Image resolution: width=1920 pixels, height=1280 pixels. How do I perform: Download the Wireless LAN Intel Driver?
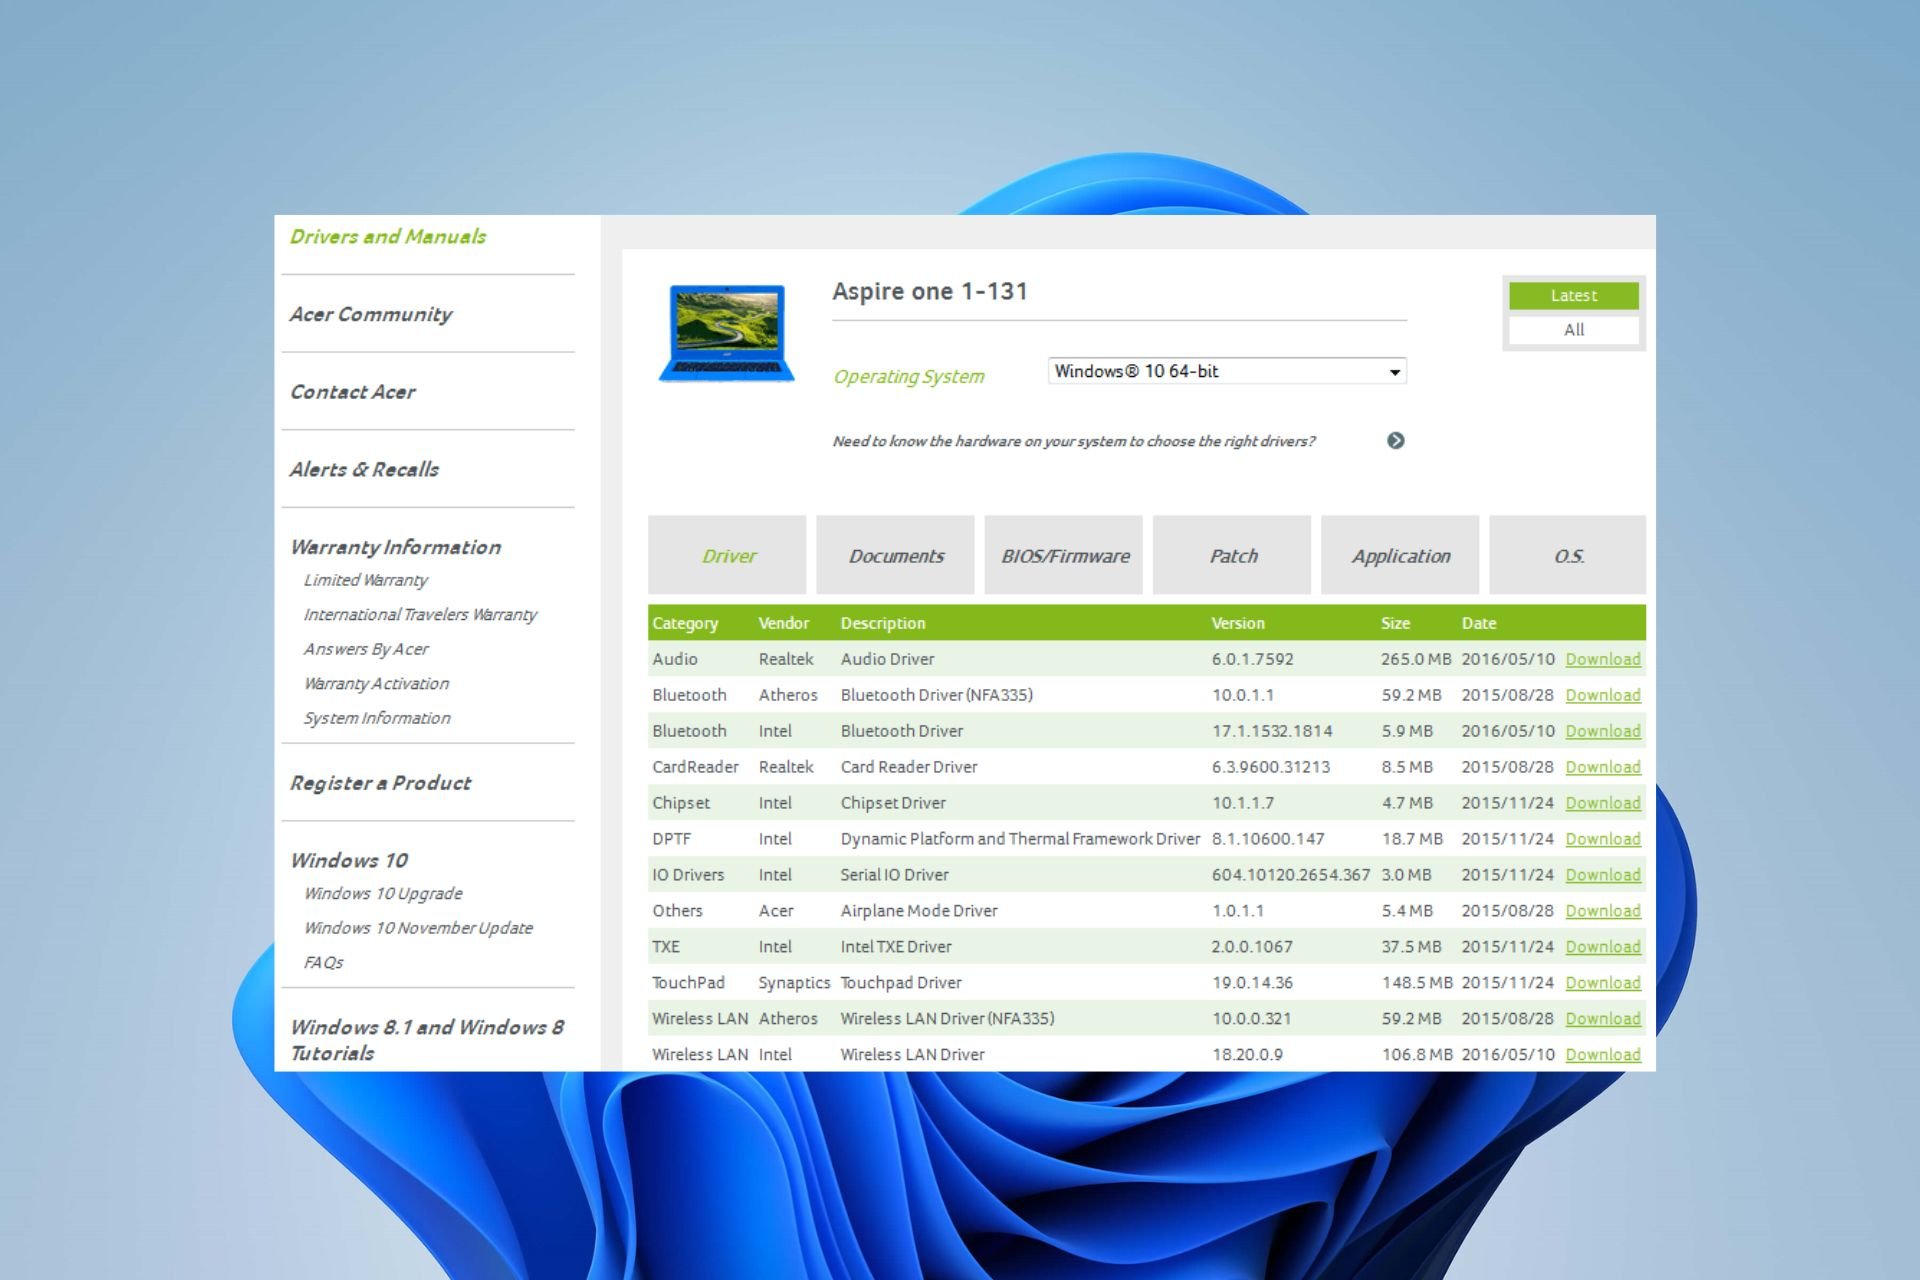[x=1601, y=1054]
